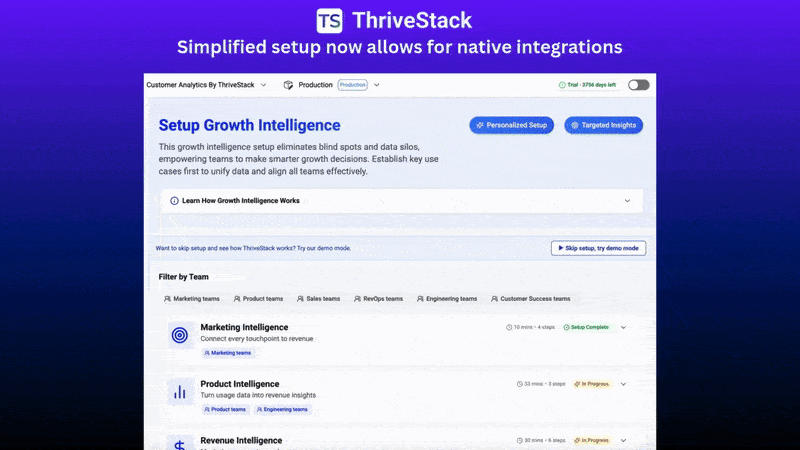This screenshot has height=450, width=800.
Task: Filter by Product teams
Action: 258,299
